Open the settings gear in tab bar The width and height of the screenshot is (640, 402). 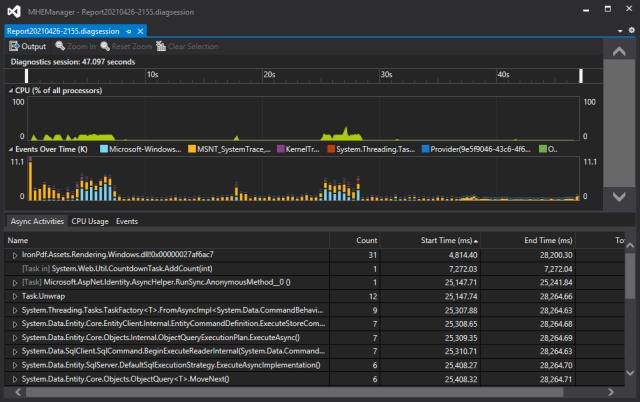631,30
